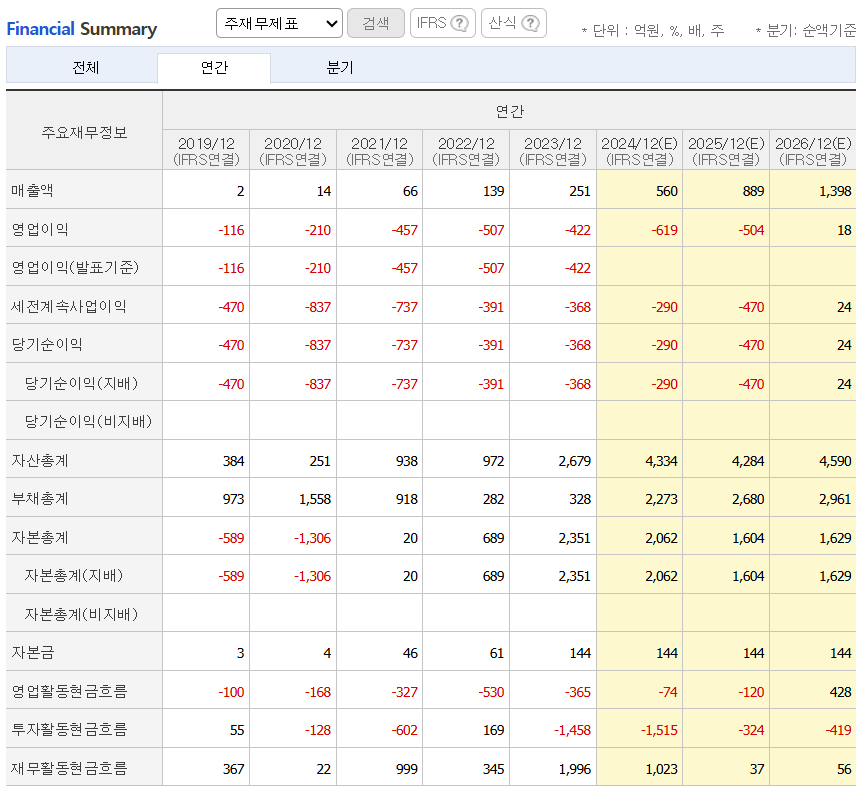Click the 부채총계 value 2,961
The image size is (867, 786).
[x=835, y=499]
